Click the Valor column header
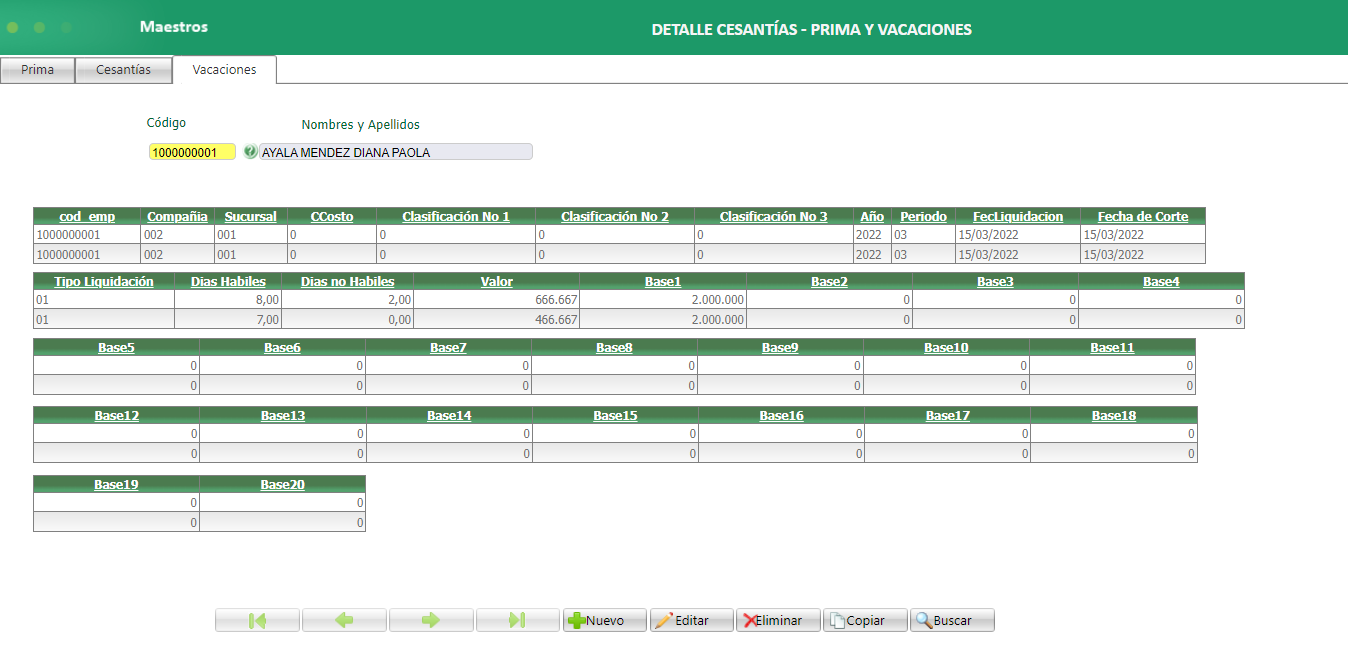The width and height of the screenshot is (1348, 657). point(497,281)
